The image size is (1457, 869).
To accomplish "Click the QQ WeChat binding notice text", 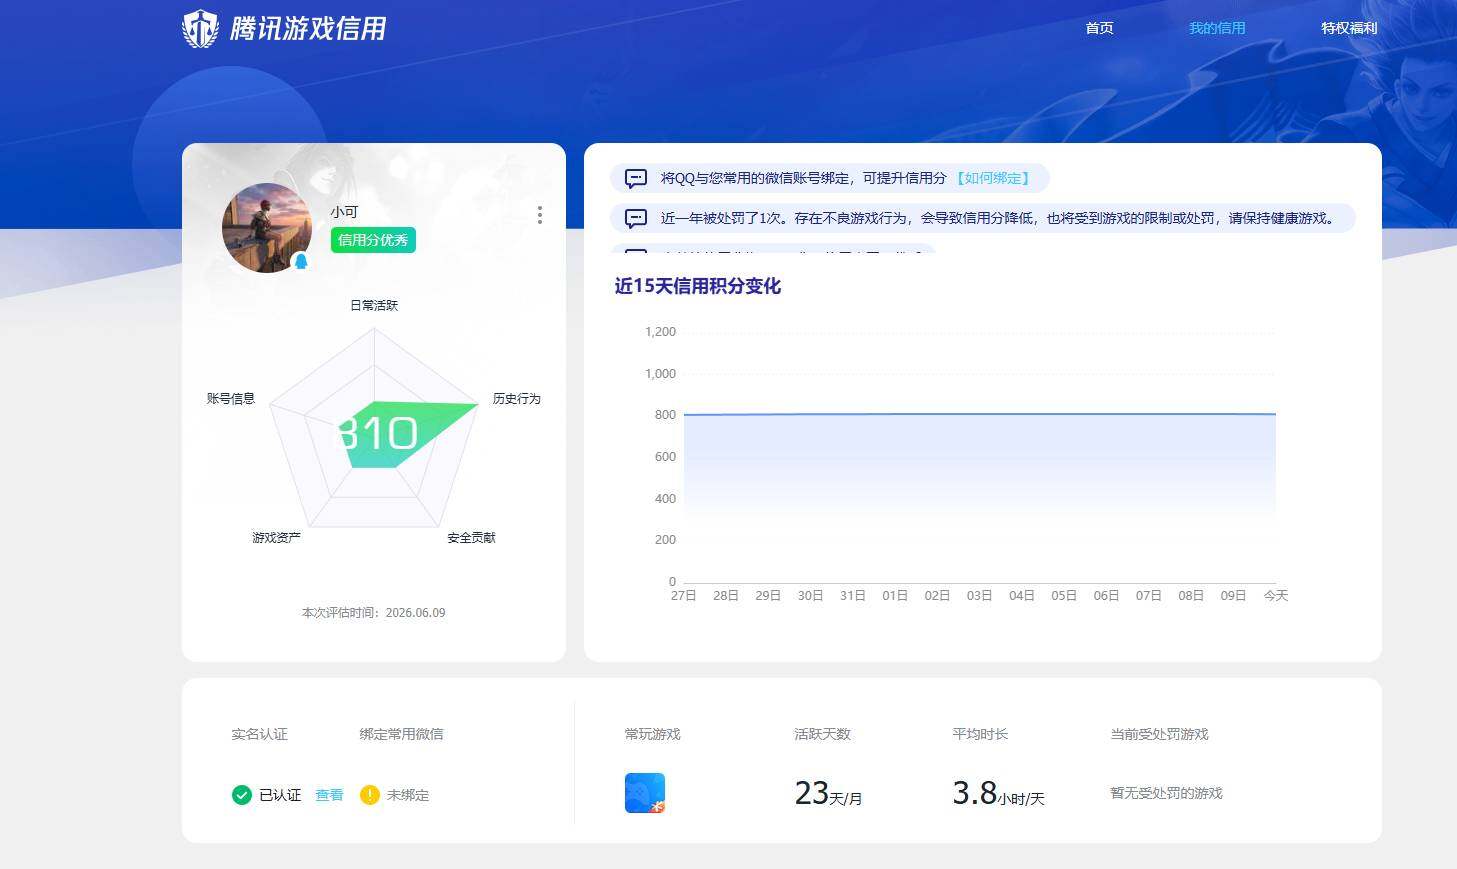I will 803,178.
